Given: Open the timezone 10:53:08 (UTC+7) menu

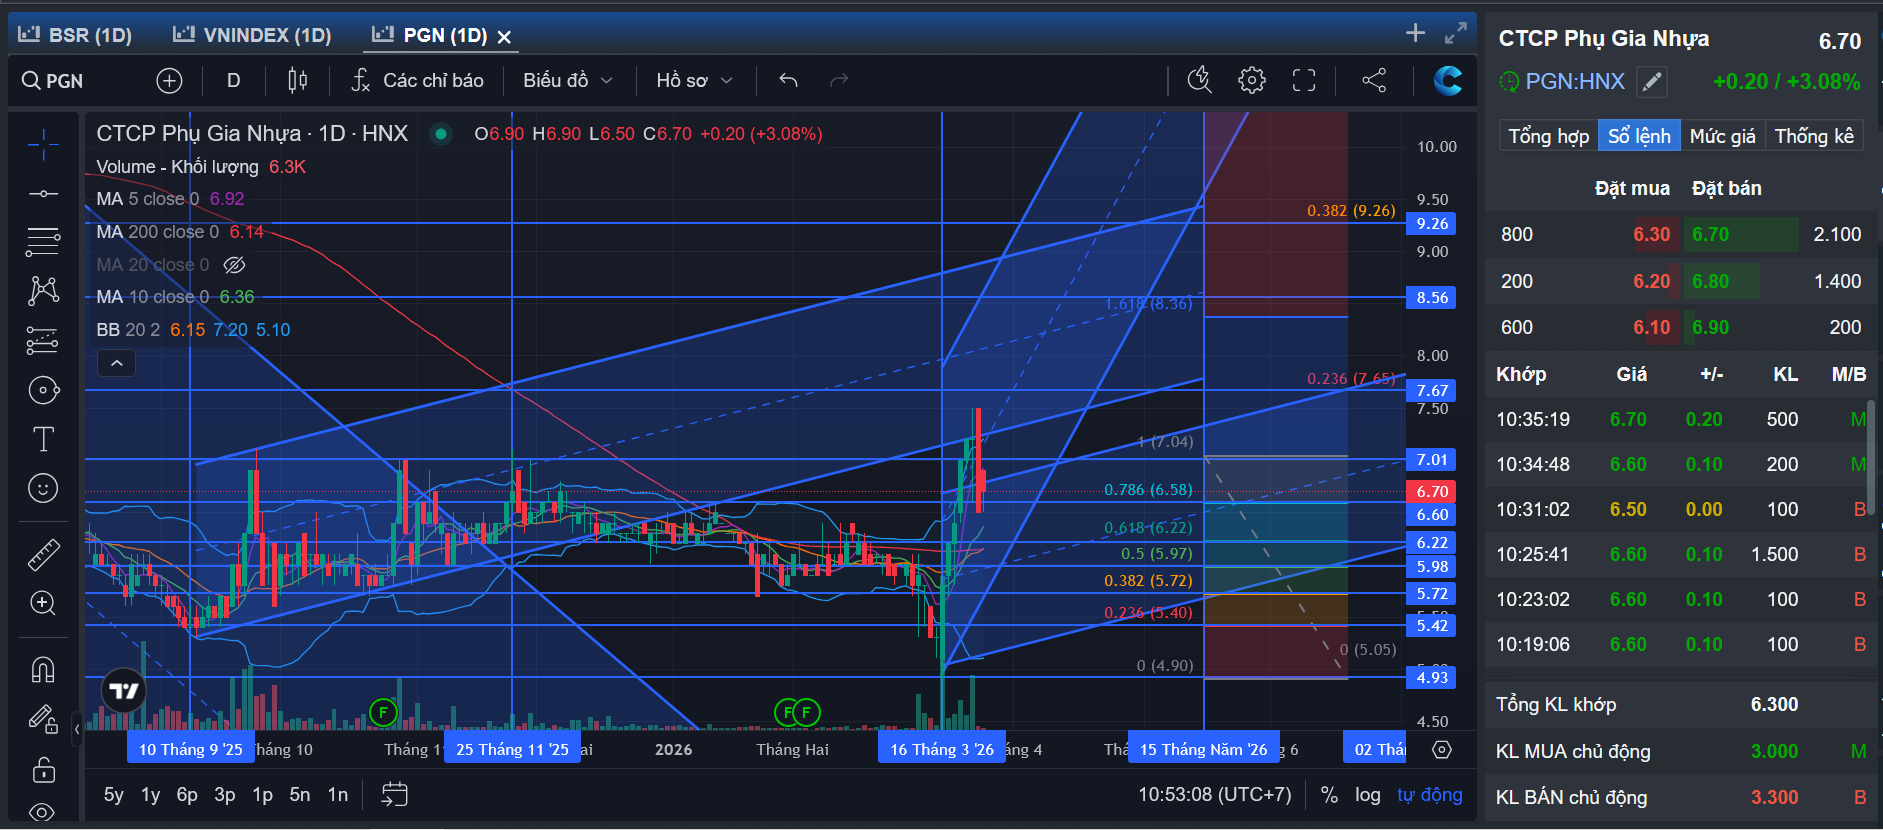Looking at the screenshot, I should [1215, 795].
